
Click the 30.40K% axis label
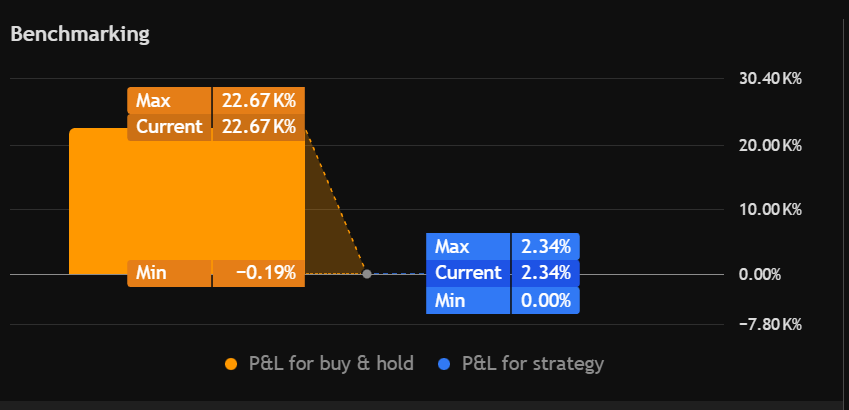771,78
